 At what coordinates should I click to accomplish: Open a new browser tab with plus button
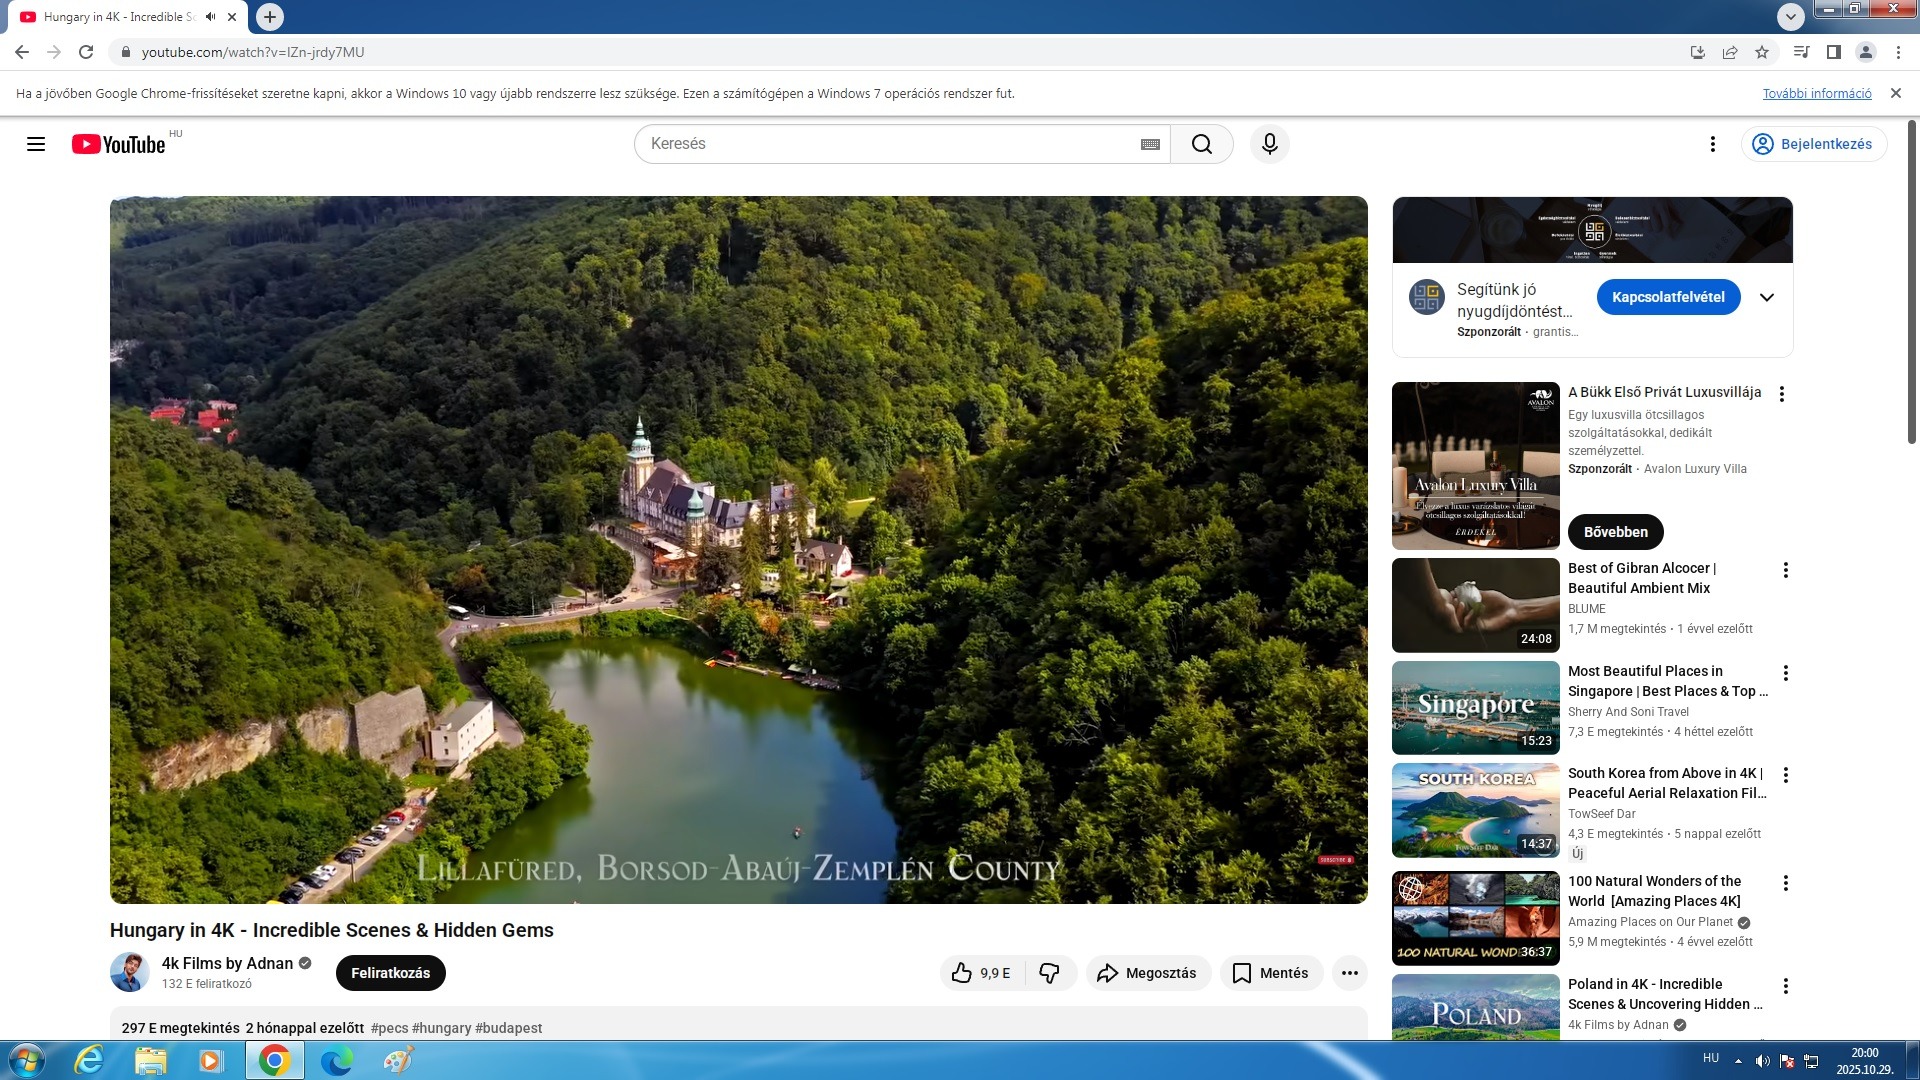point(269,17)
